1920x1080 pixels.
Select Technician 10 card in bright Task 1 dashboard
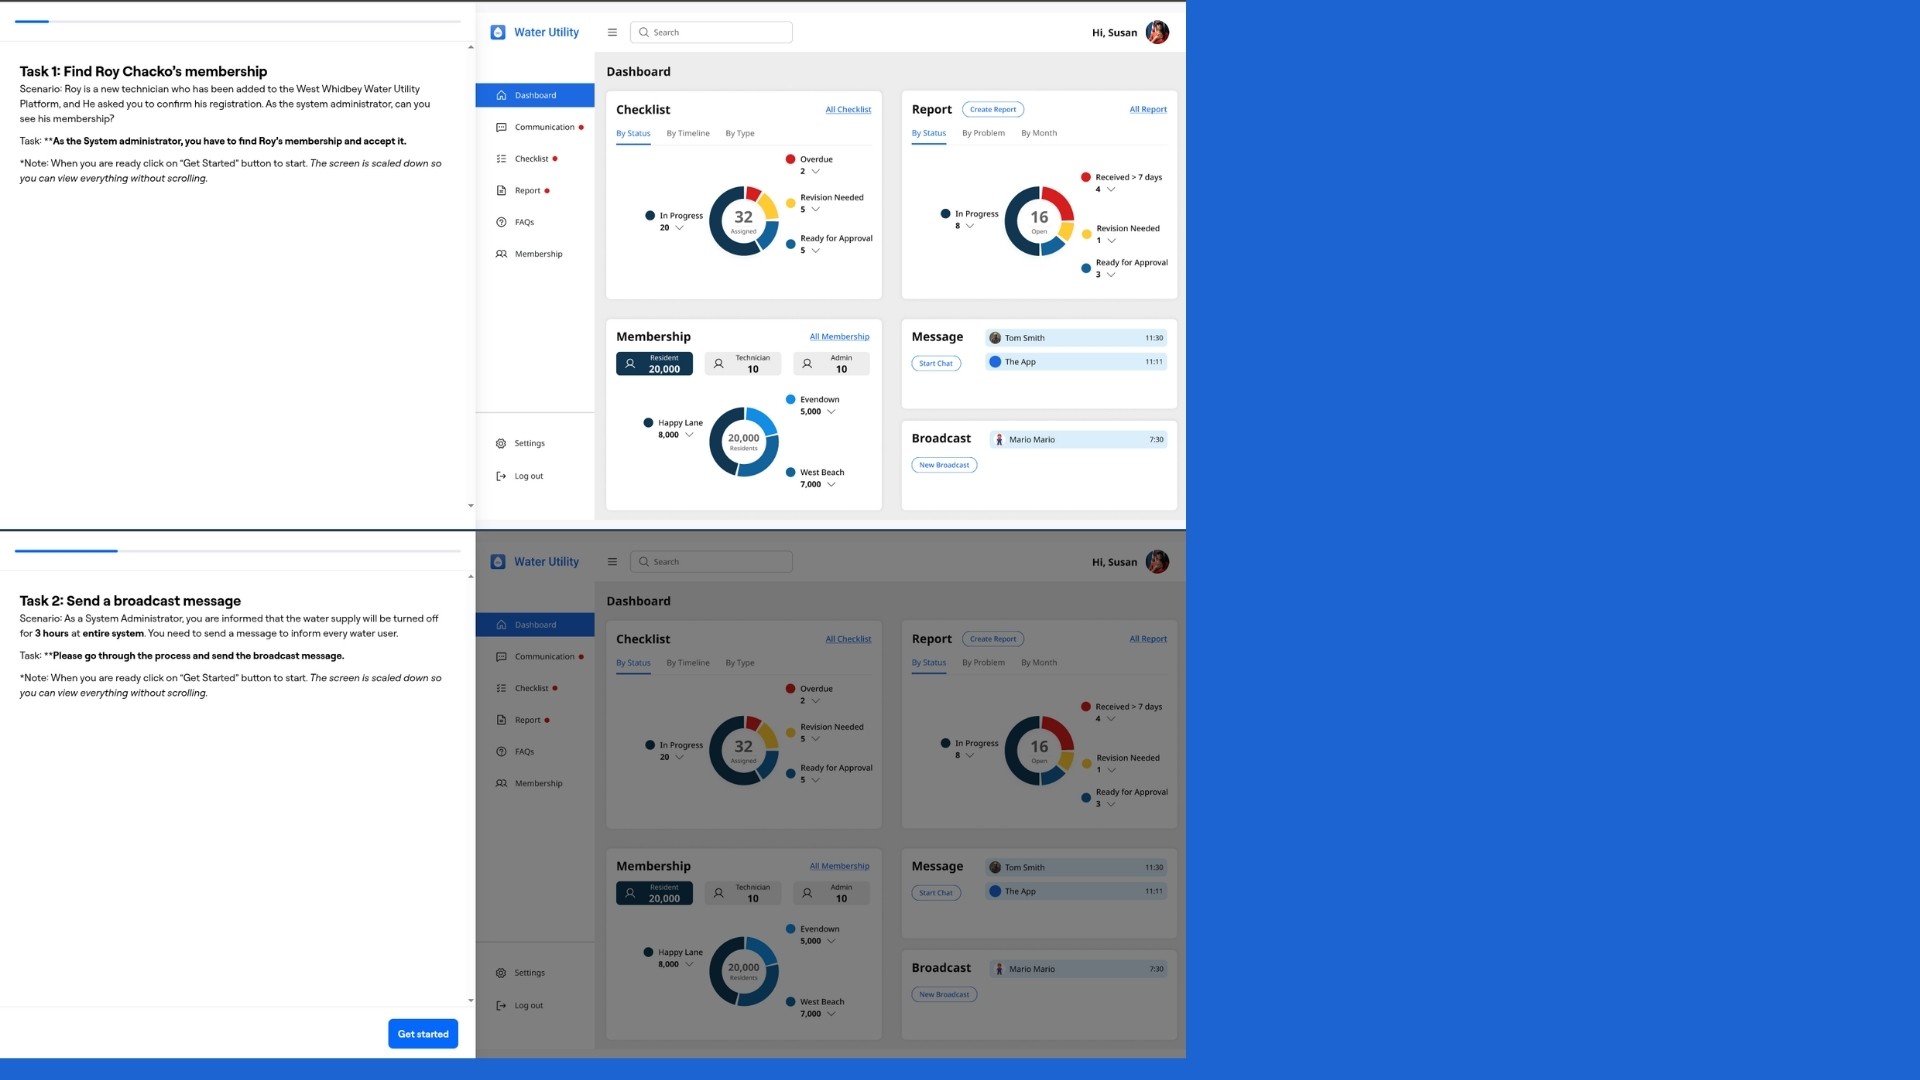click(x=743, y=363)
